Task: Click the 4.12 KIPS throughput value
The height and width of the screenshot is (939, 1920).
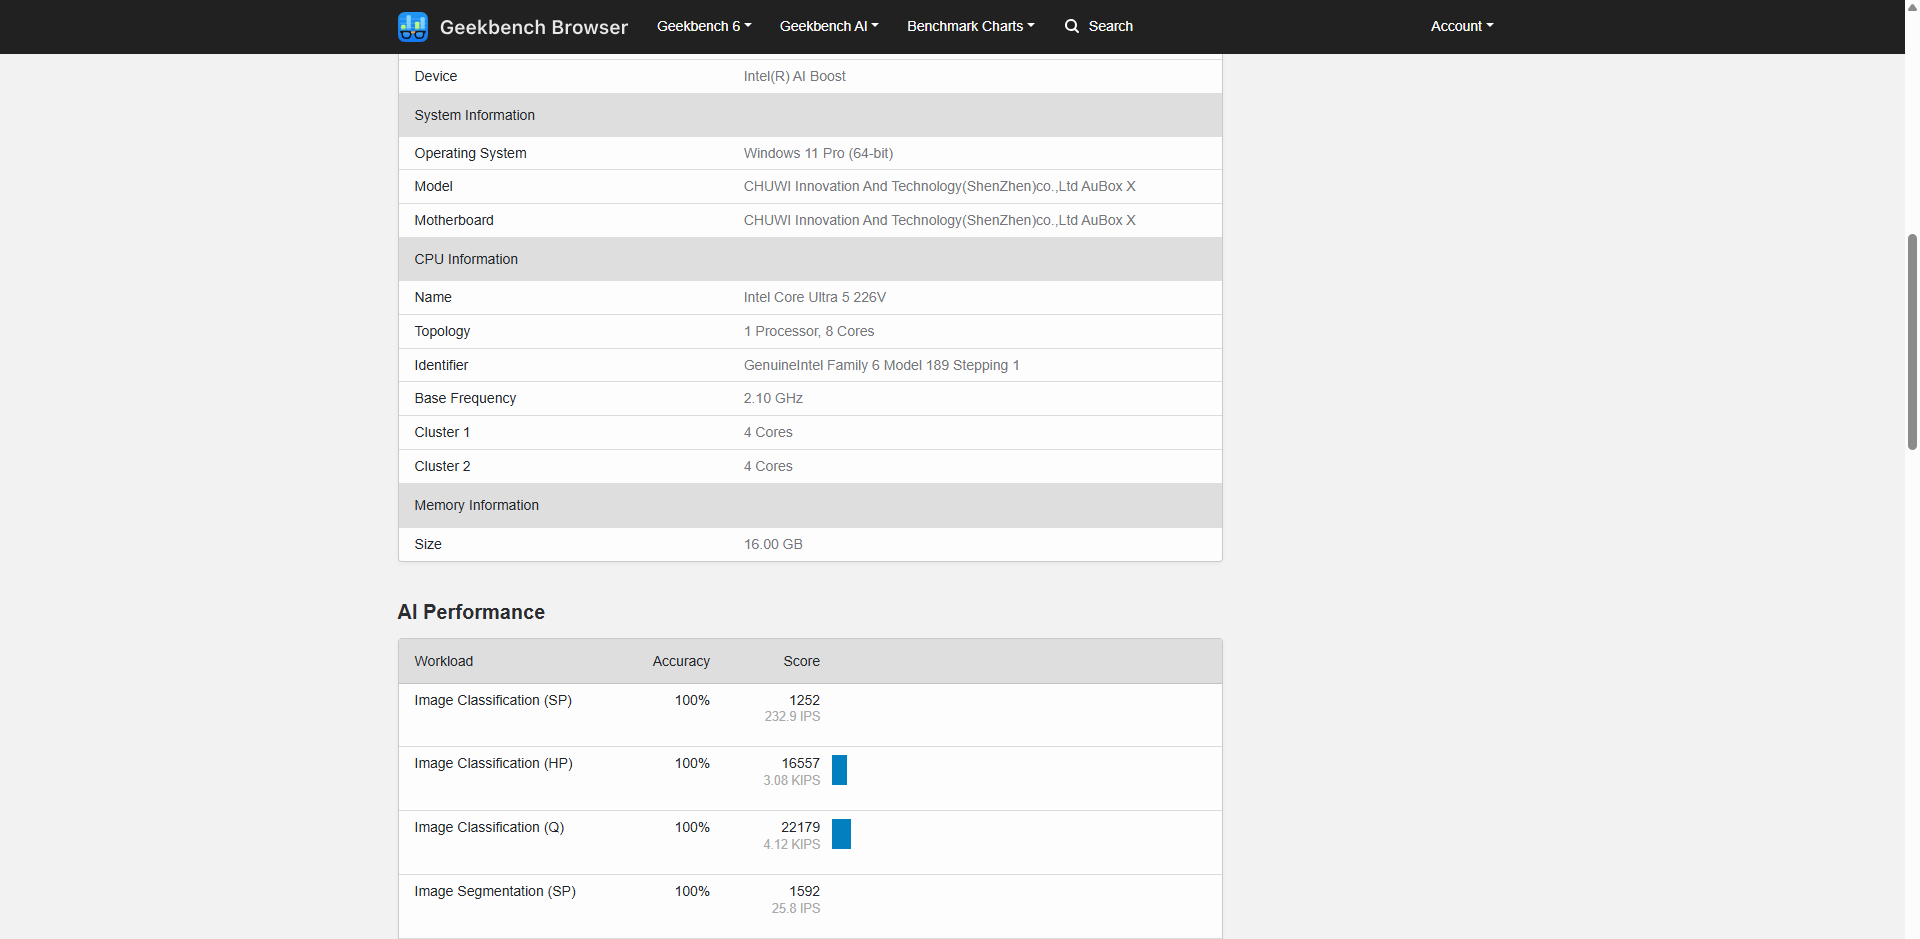Action: 791,844
